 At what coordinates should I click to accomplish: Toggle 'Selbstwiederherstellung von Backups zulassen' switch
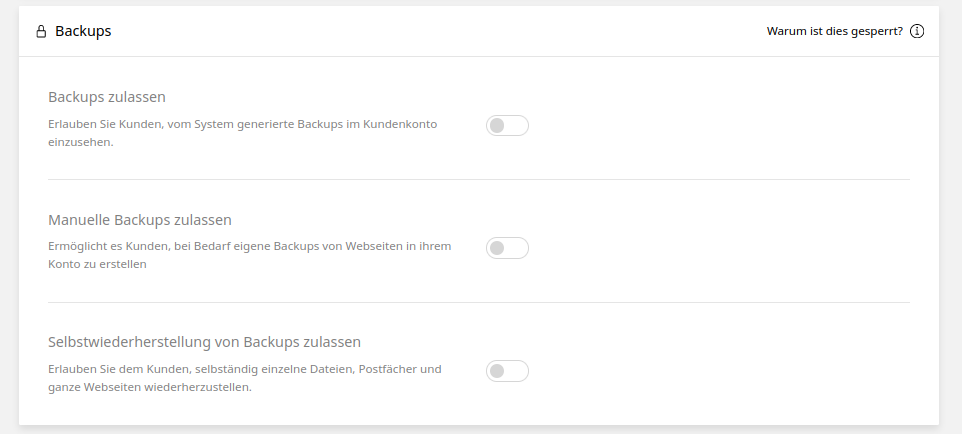coord(507,371)
